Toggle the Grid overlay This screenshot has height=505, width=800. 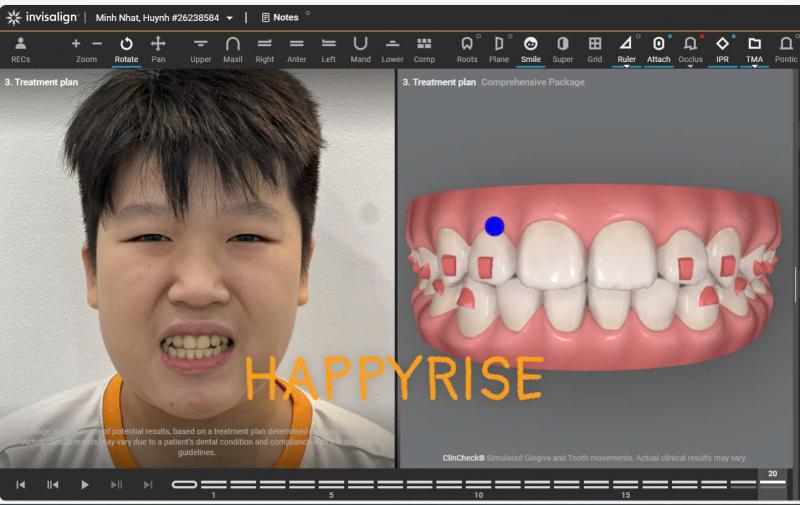coord(594,44)
